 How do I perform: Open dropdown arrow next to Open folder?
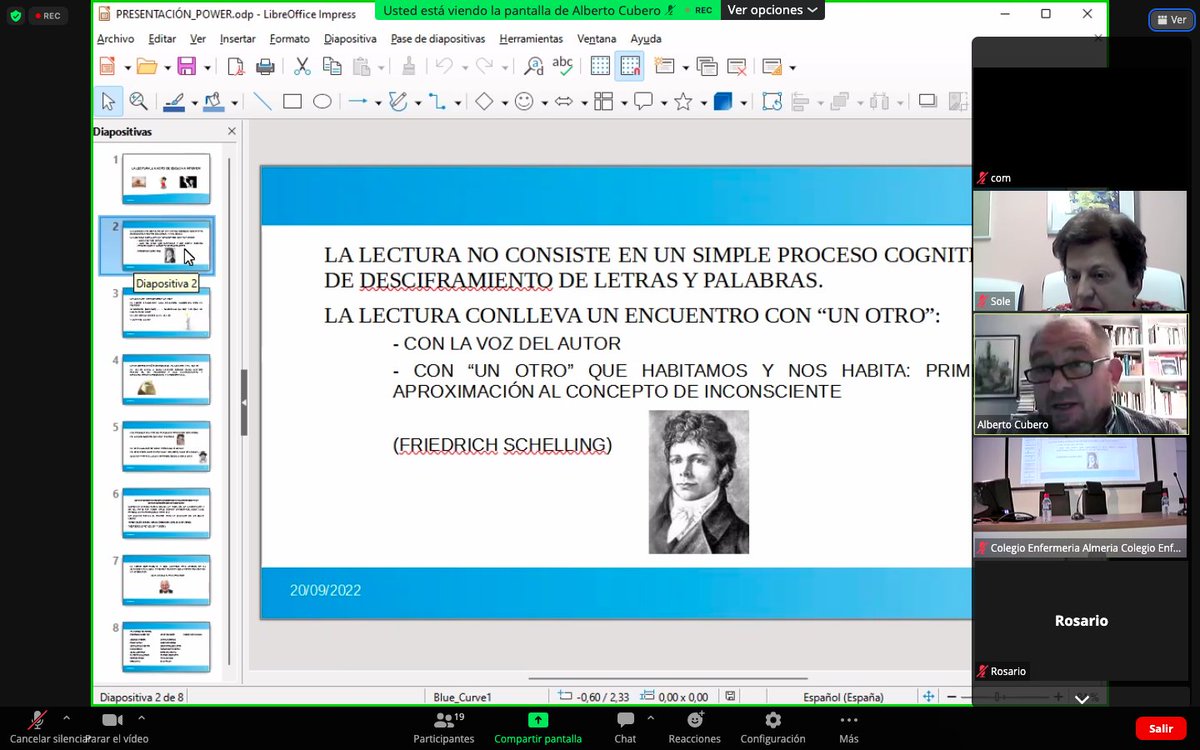click(167, 68)
